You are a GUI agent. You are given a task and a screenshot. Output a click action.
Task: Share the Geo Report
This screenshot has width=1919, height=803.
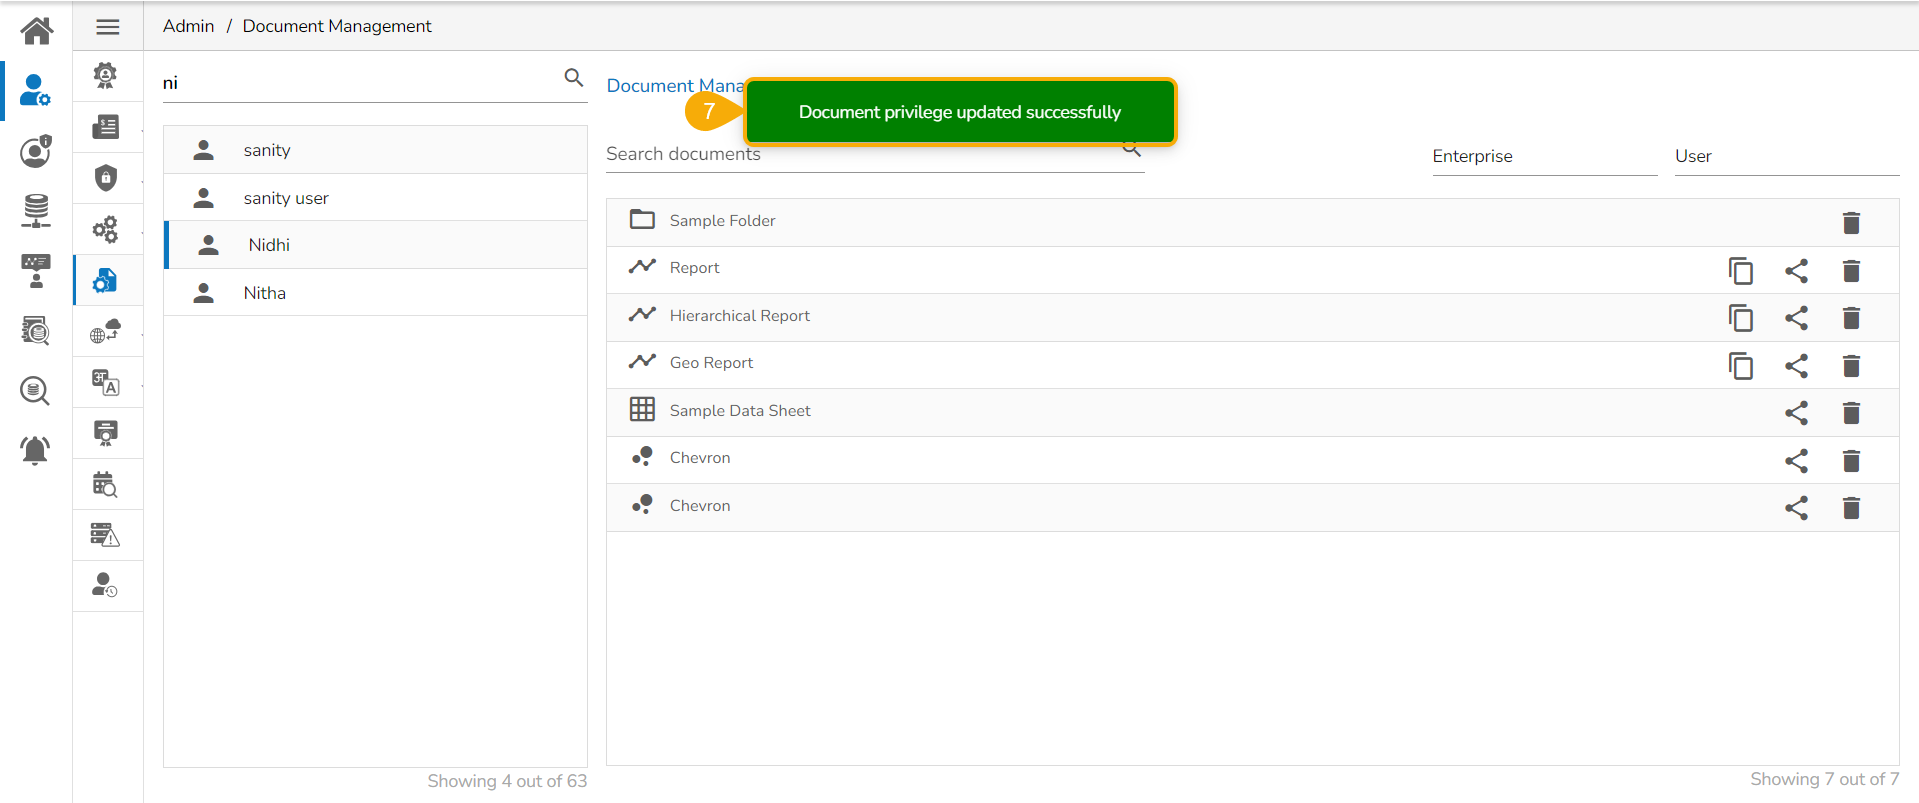[x=1796, y=365]
